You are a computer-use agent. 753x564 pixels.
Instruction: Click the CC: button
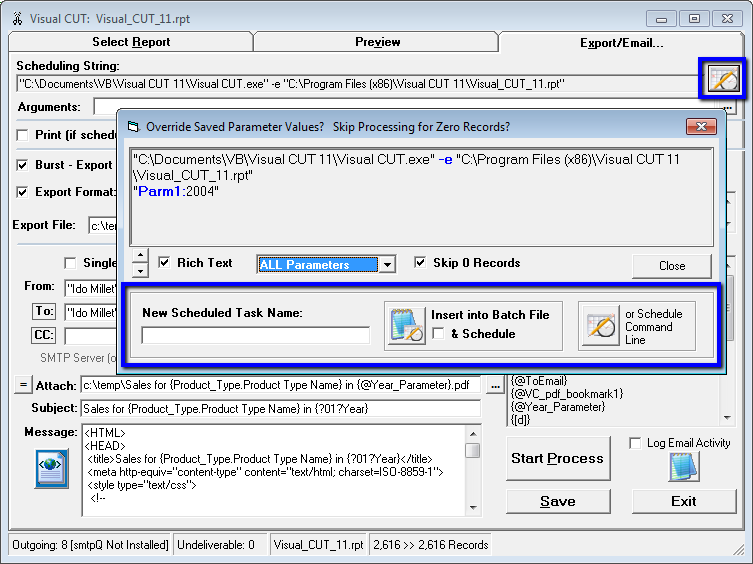point(44,335)
